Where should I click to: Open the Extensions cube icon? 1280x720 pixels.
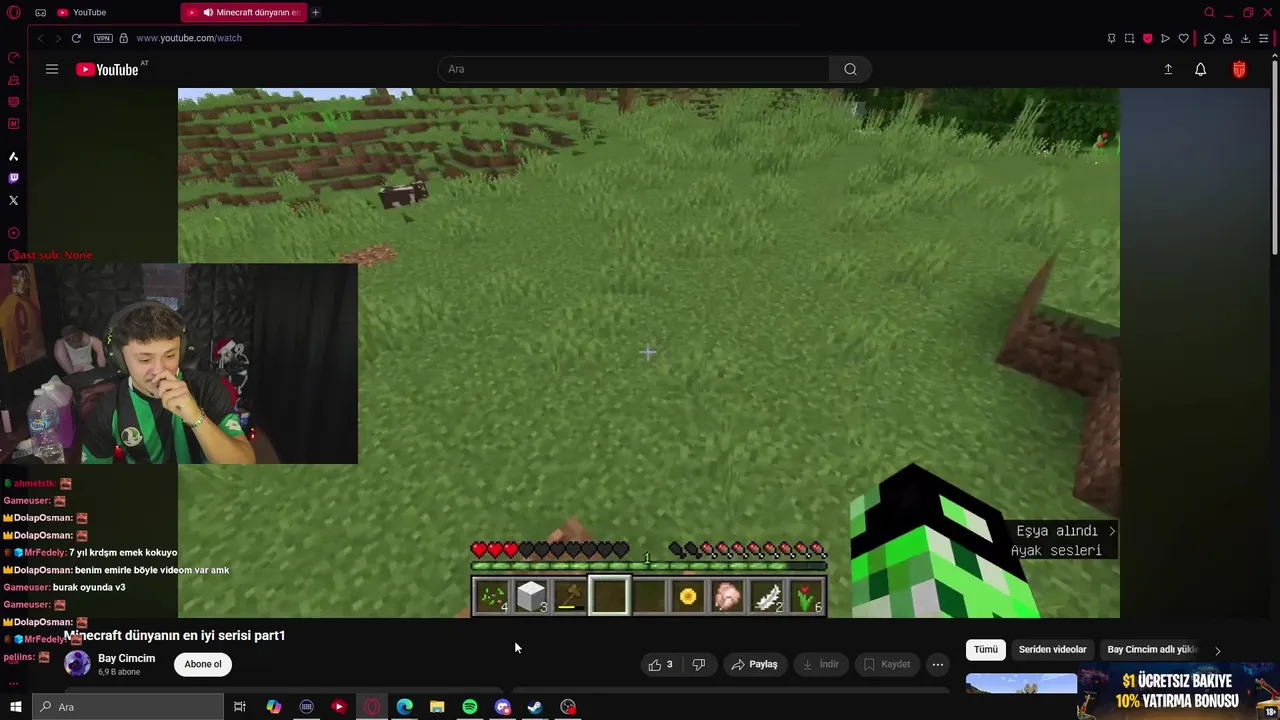click(x=1209, y=38)
